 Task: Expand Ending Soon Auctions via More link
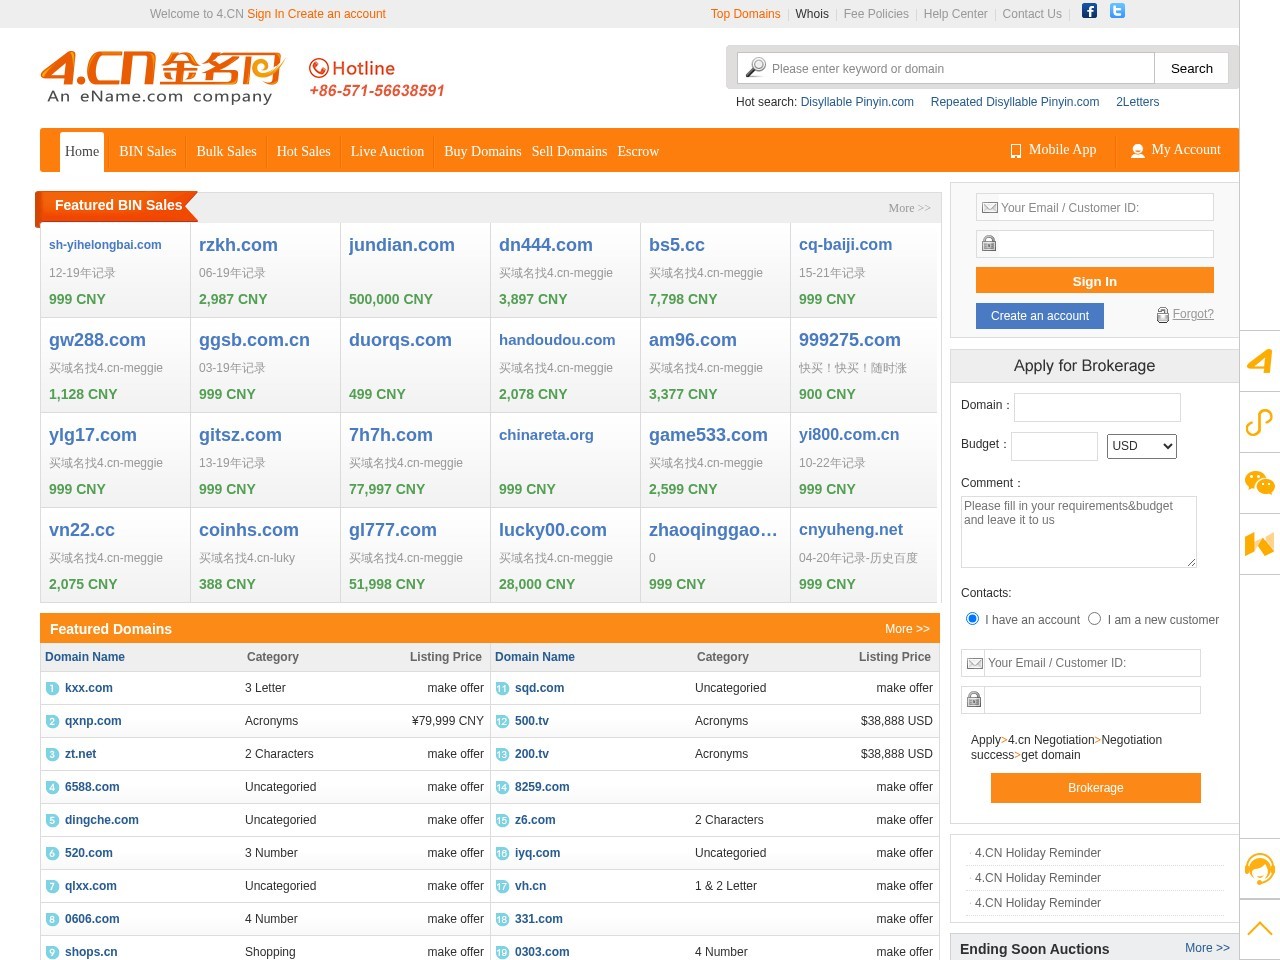click(1206, 948)
